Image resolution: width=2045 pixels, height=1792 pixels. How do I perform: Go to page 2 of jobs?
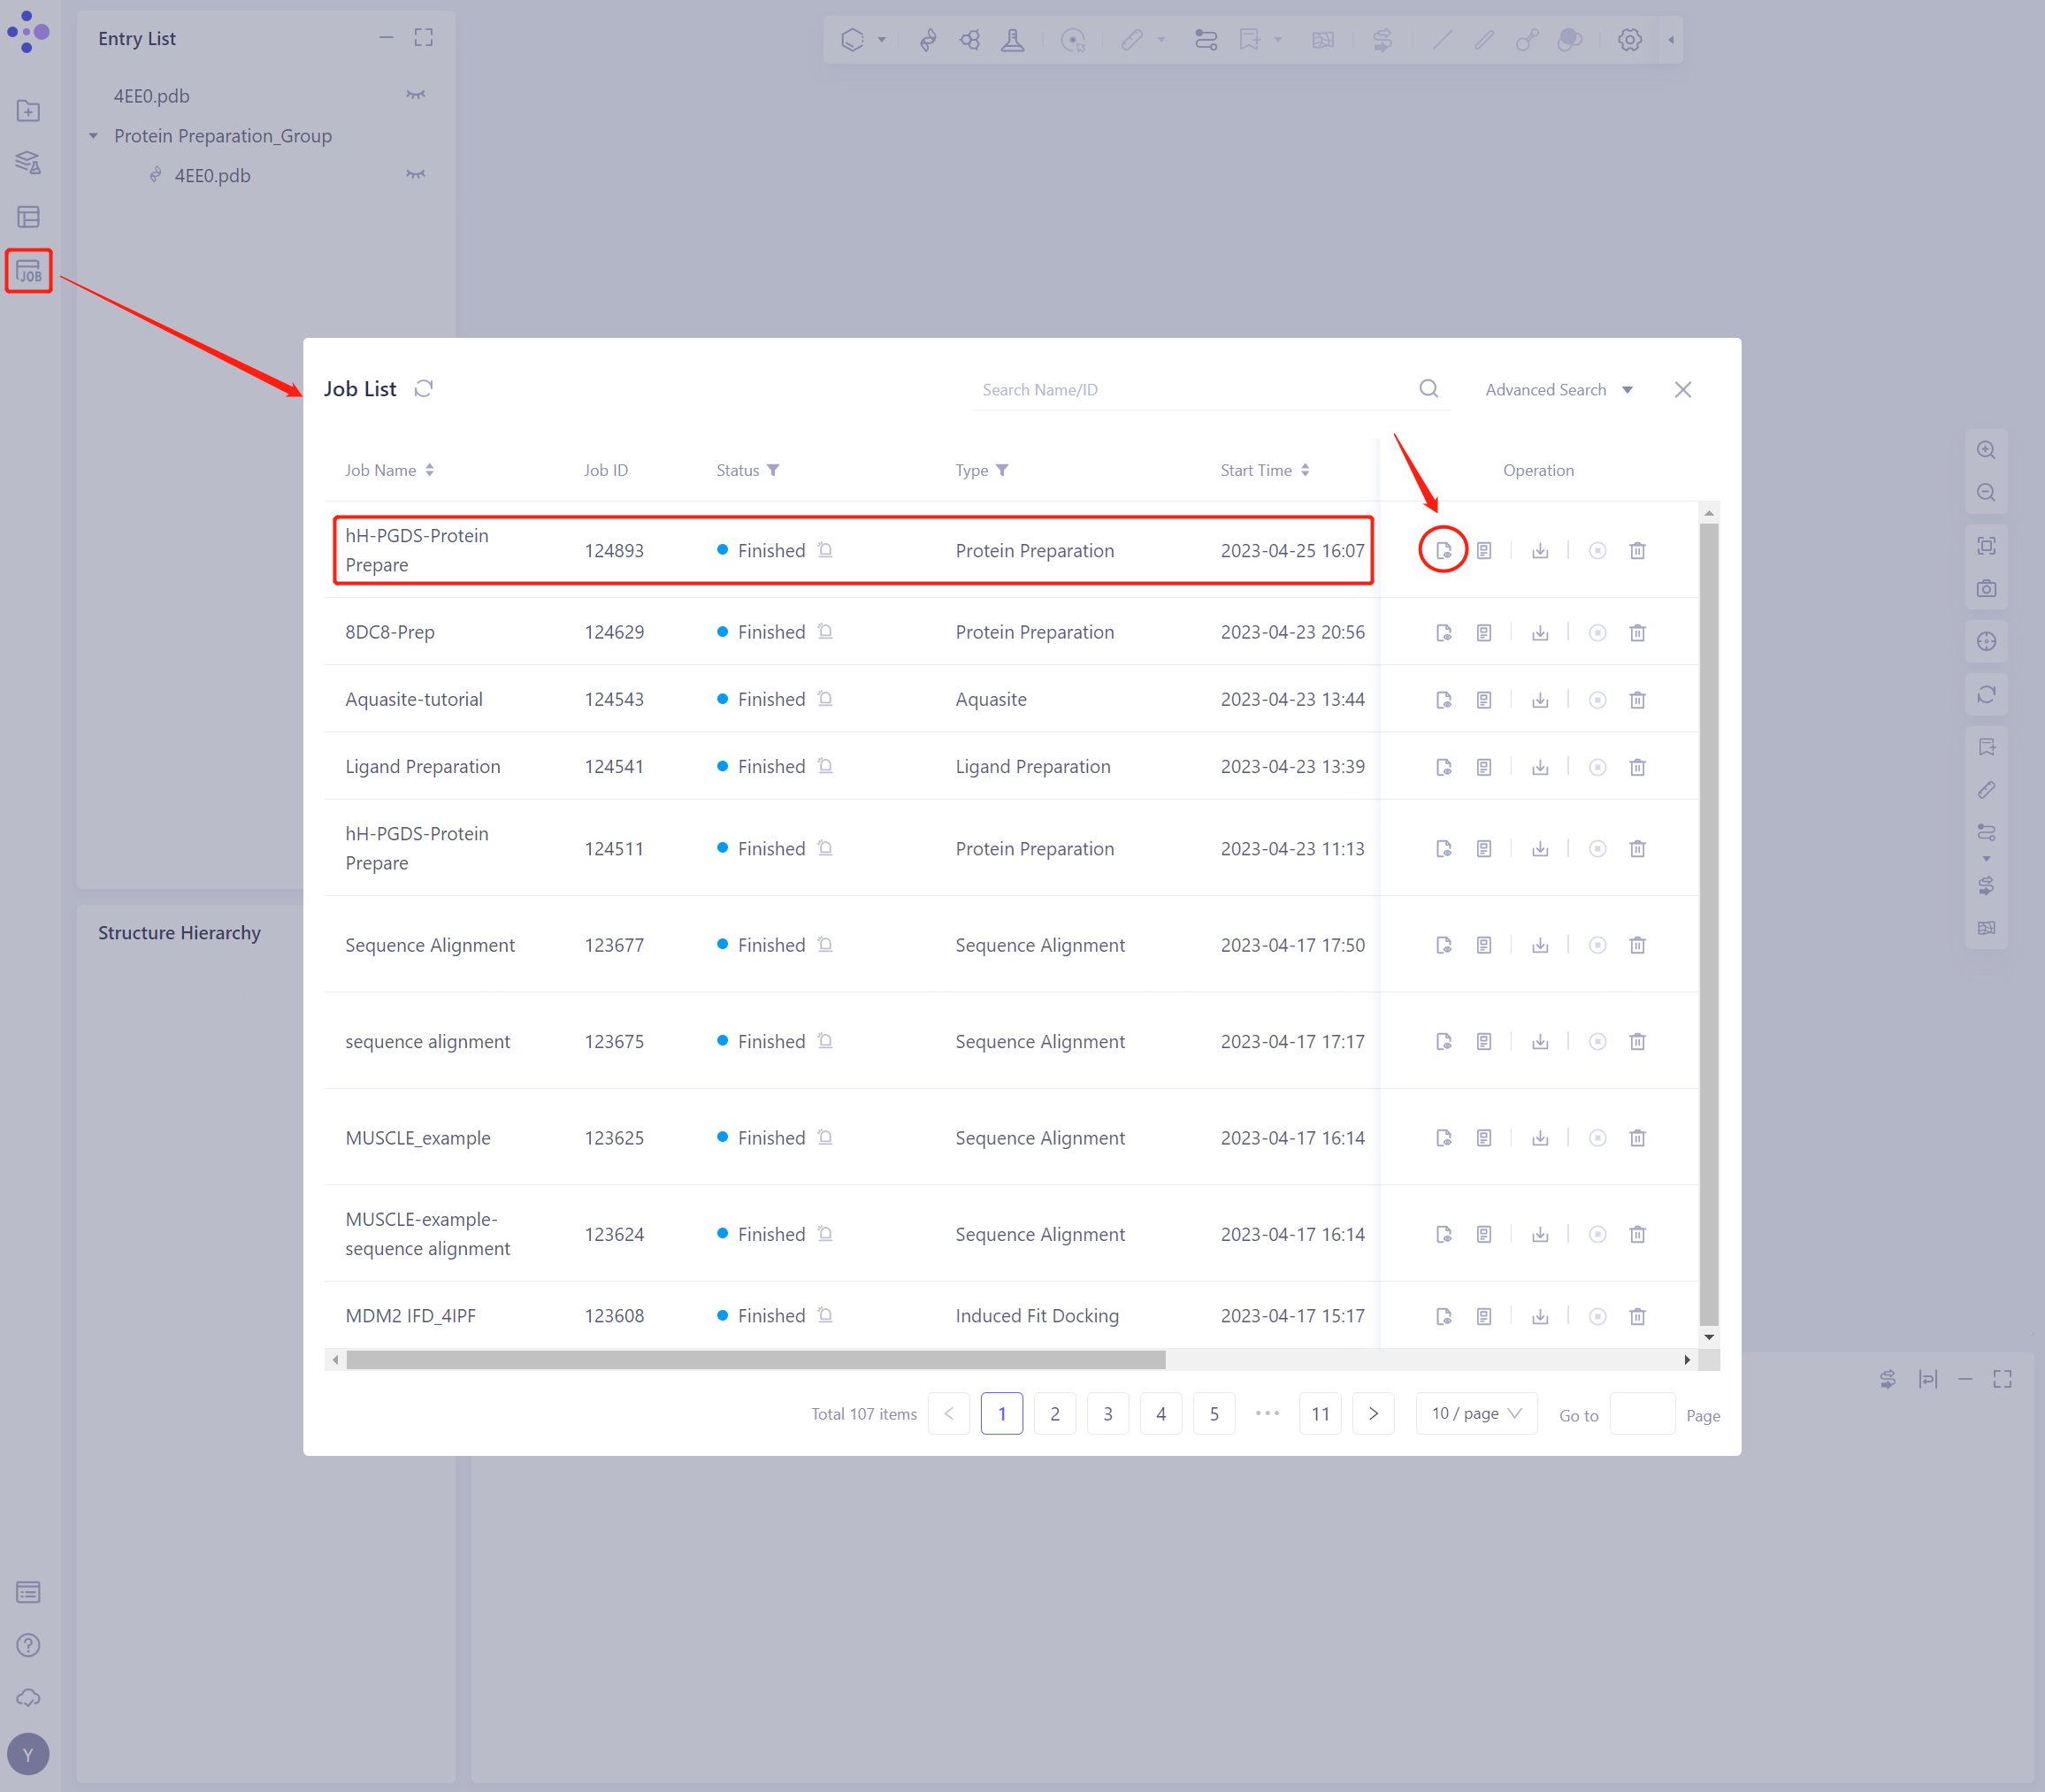pyautogui.click(x=1054, y=1413)
